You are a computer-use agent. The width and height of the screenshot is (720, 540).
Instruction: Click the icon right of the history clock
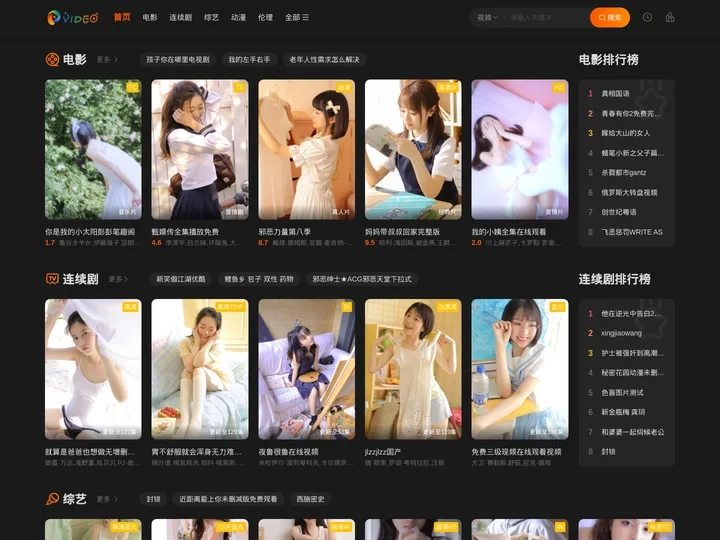[x=670, y=17]
